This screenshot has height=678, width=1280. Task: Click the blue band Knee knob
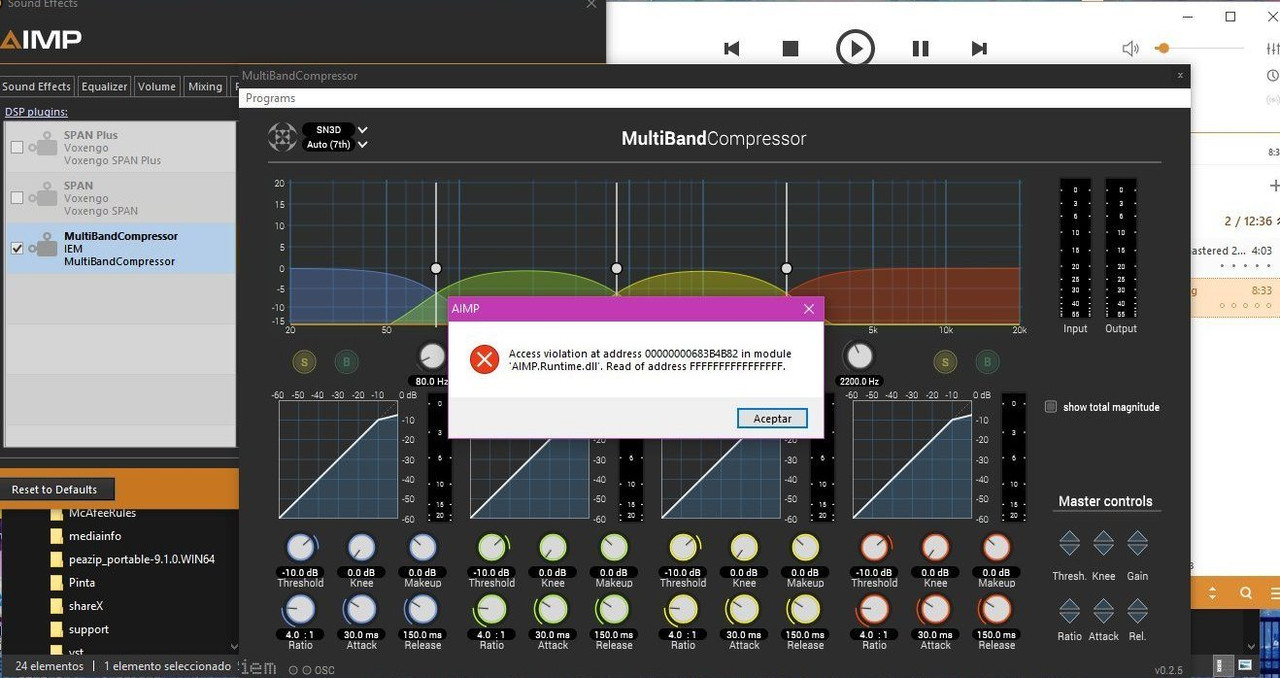coord(361,547)
